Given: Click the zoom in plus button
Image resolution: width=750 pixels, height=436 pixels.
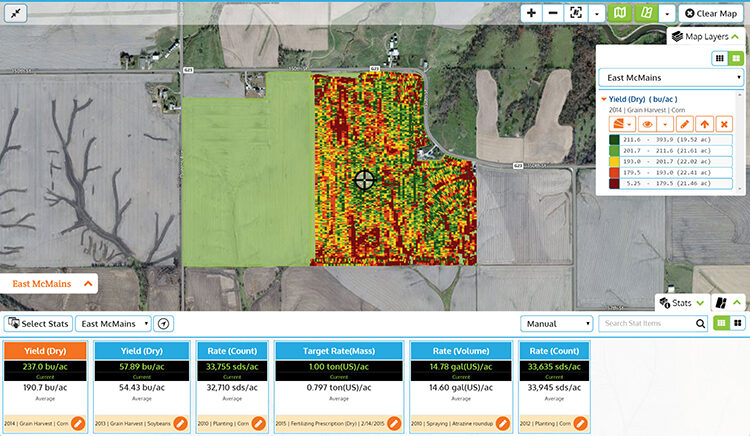Looking at the screenshot, I should (x=531, y=14).
